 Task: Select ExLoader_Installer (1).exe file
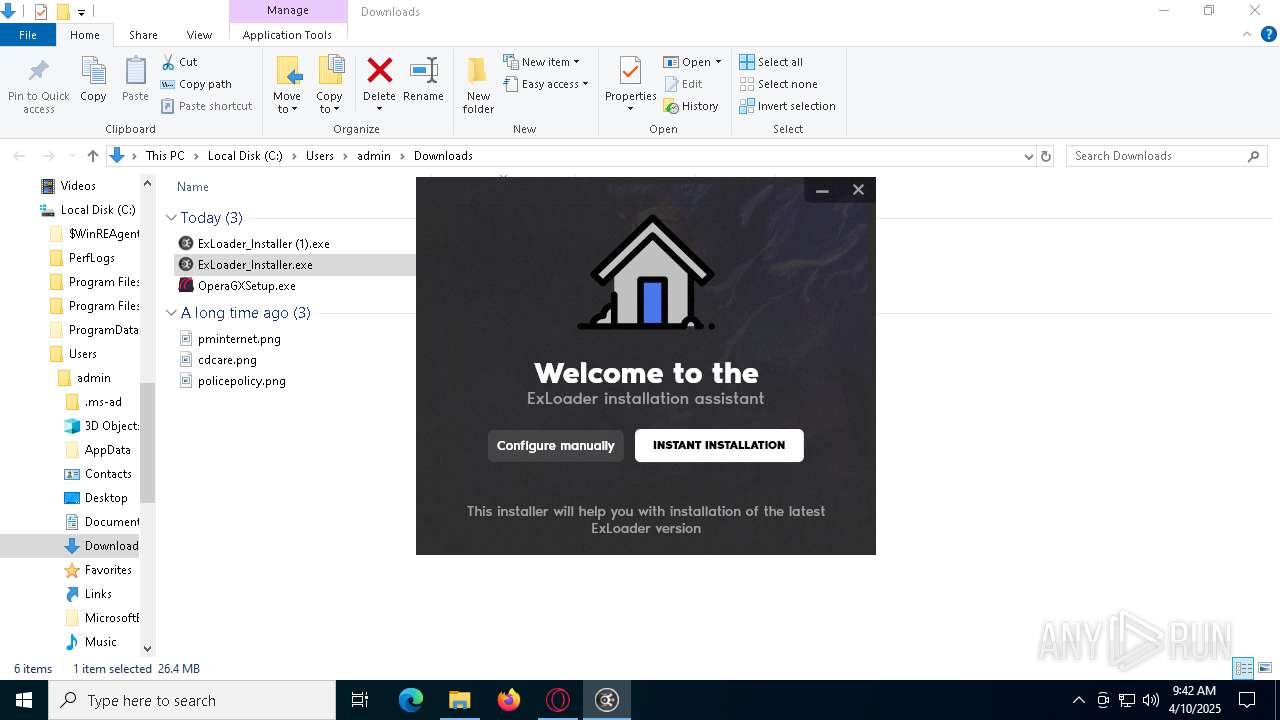point(264,244)
